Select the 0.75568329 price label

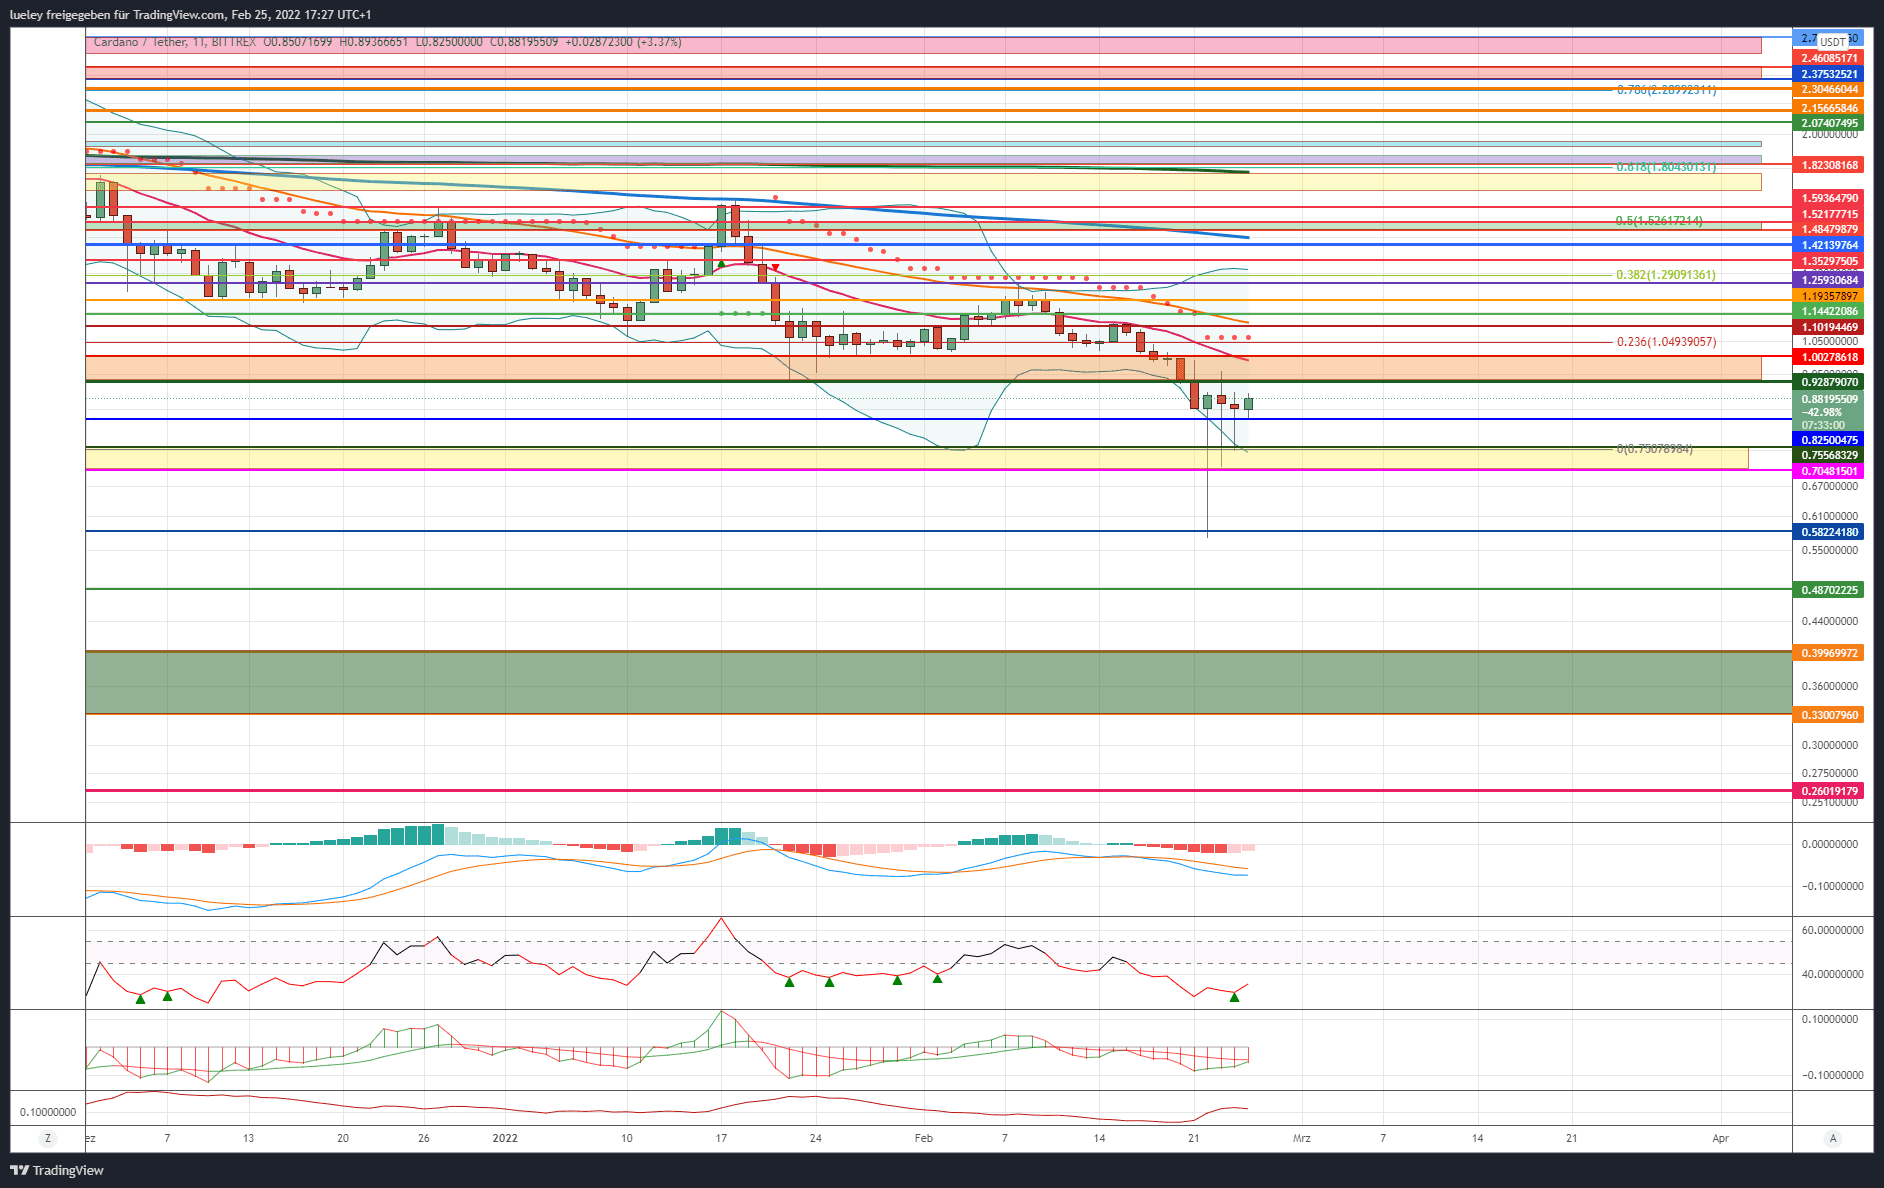pyautogui.click(x=1829, y=455)
